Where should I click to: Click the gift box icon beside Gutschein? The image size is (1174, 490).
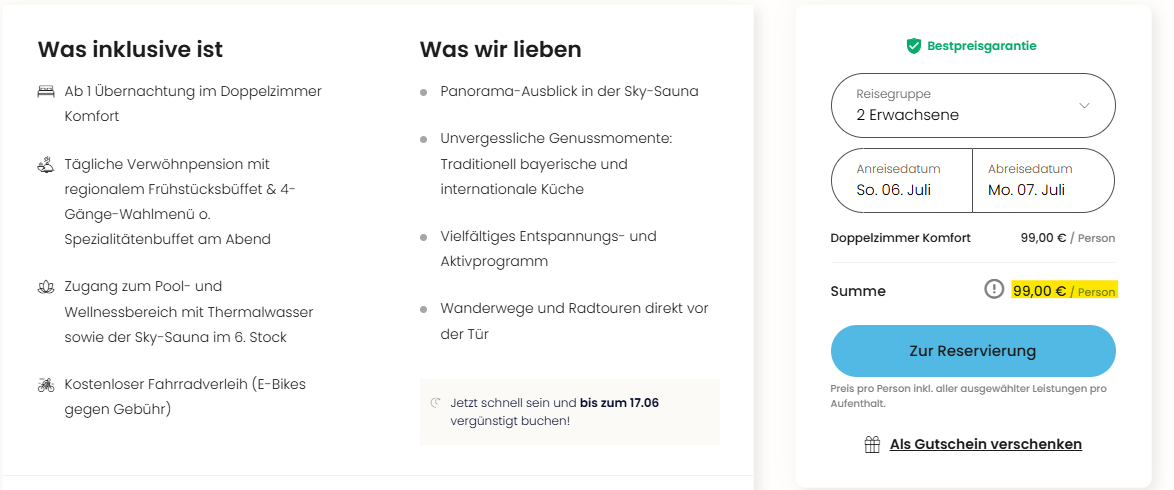872,444
